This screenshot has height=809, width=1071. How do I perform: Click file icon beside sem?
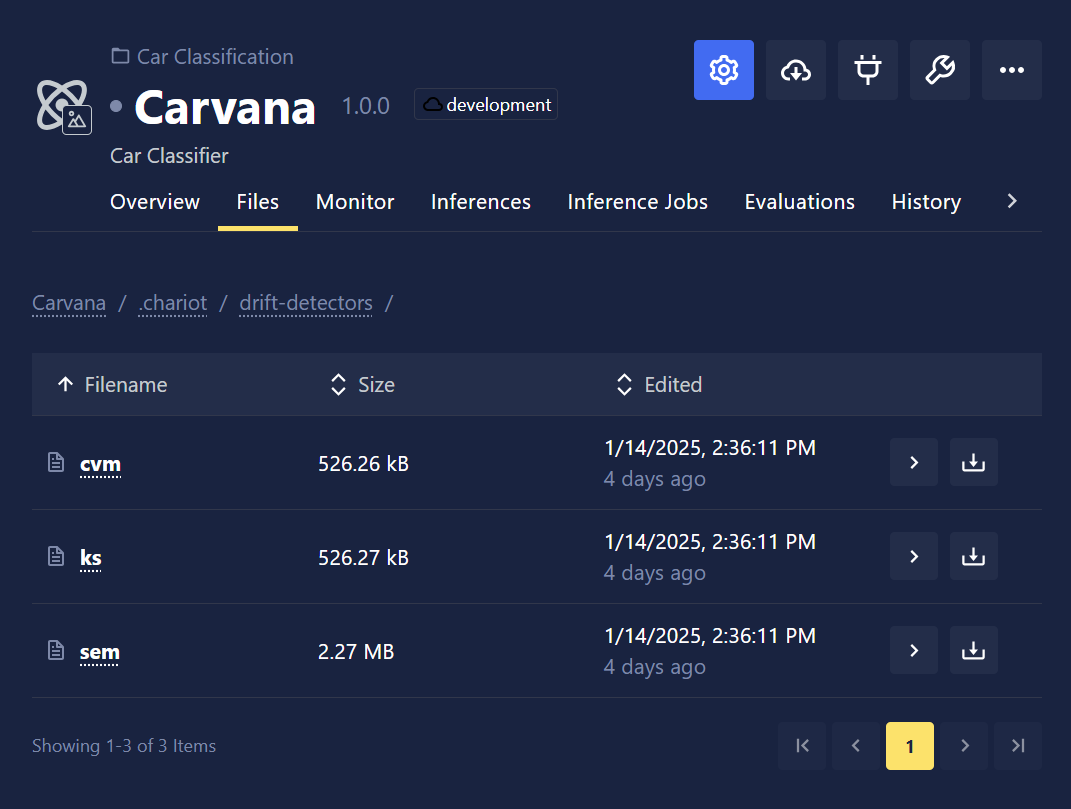coord(56,650)
